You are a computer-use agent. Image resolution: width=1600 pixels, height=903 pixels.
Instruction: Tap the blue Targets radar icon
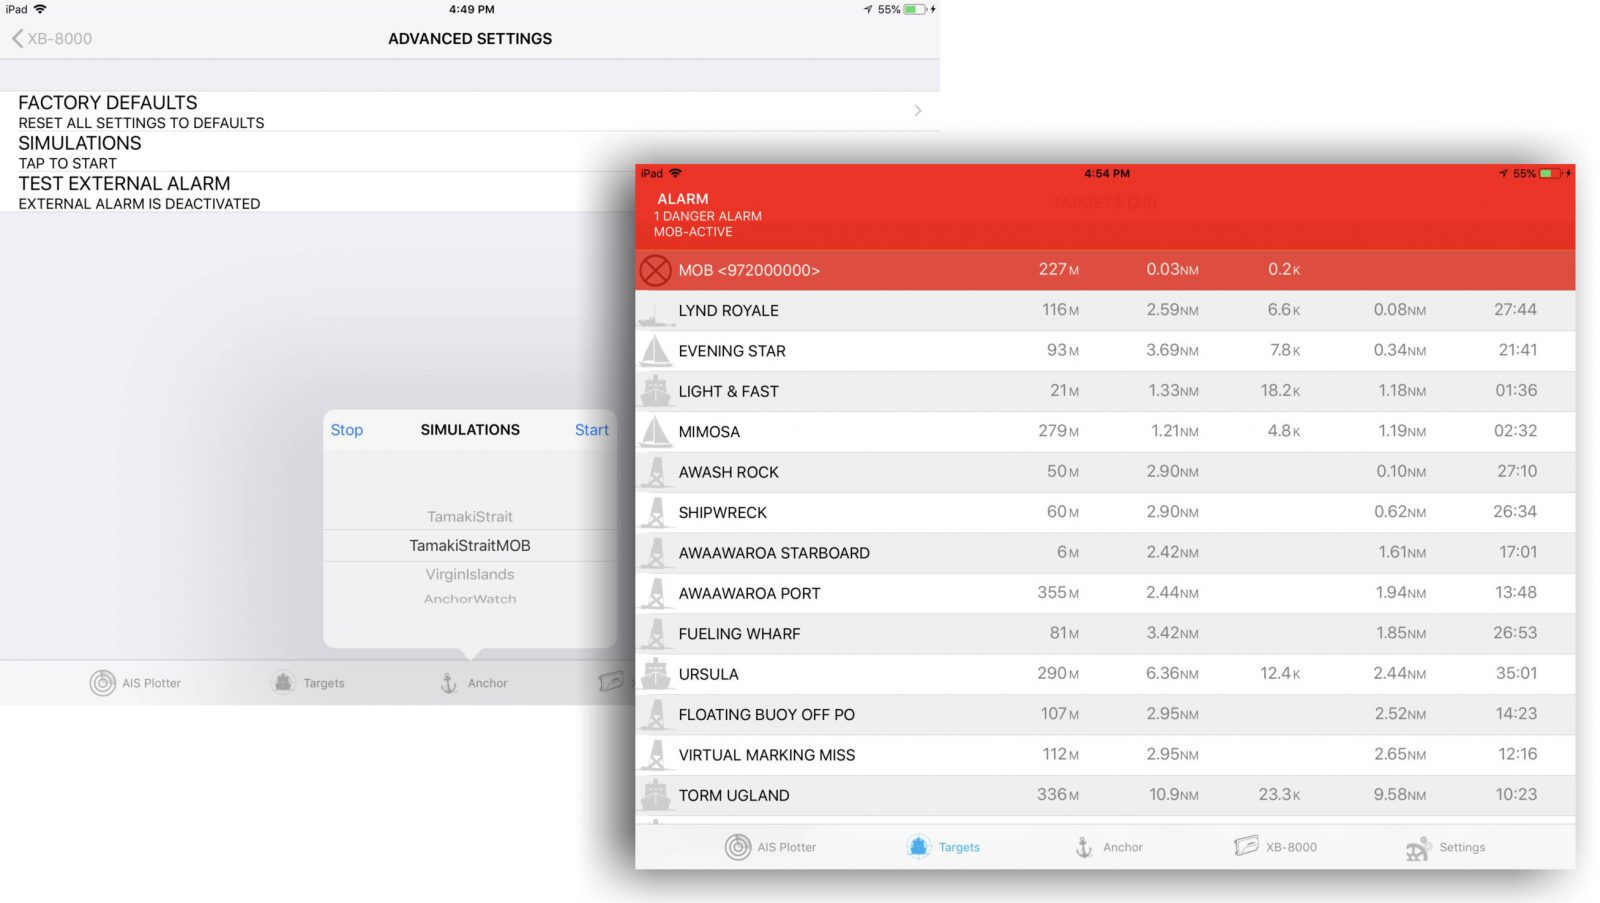[x=919, y=846]
